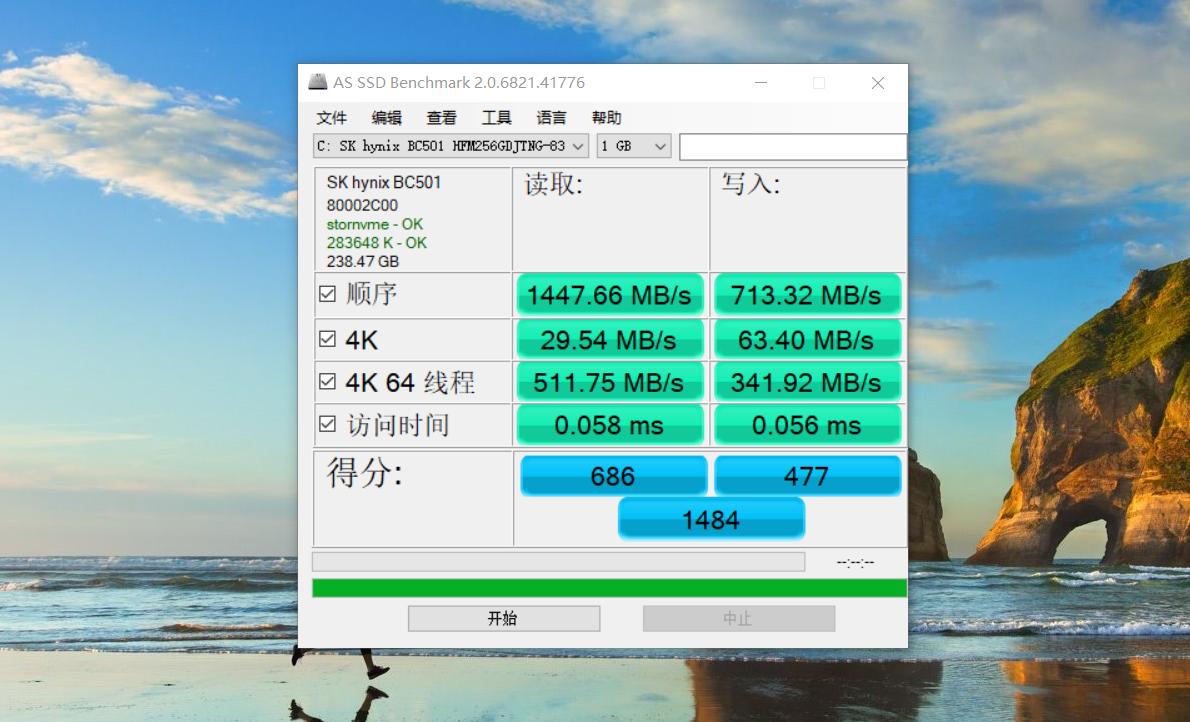Click the green overall progress bar
Screen dimensions: 1190x722
click(x=609, y=588)
